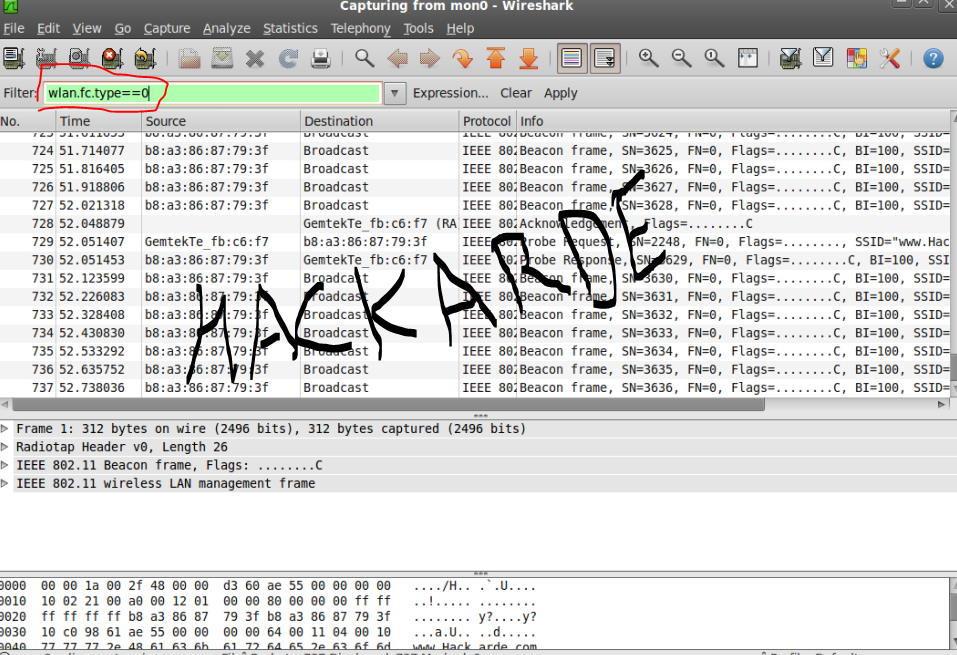This screenshot has width=957, height=655.
Task: Sort by Time column header
Action: (x=98, y=121)
